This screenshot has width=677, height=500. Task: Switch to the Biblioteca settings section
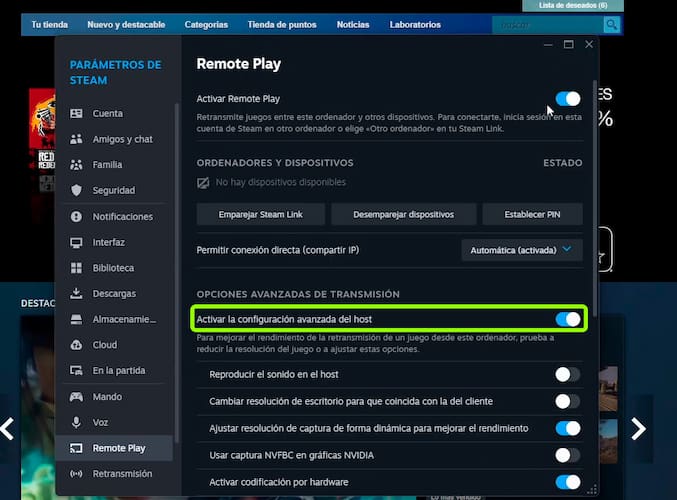click(113, 268)
